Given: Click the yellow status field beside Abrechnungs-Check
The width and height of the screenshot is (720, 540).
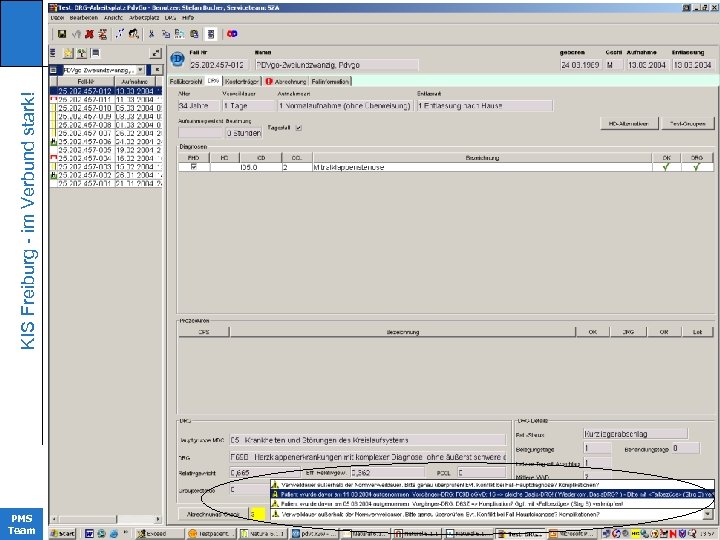Looking at the screenshot, I should [257, 515].
